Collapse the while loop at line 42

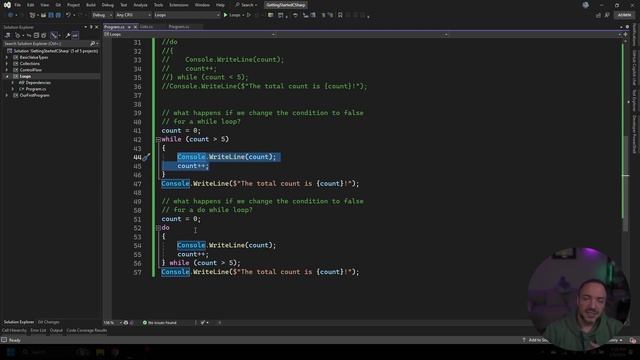(x=158, y=140)
